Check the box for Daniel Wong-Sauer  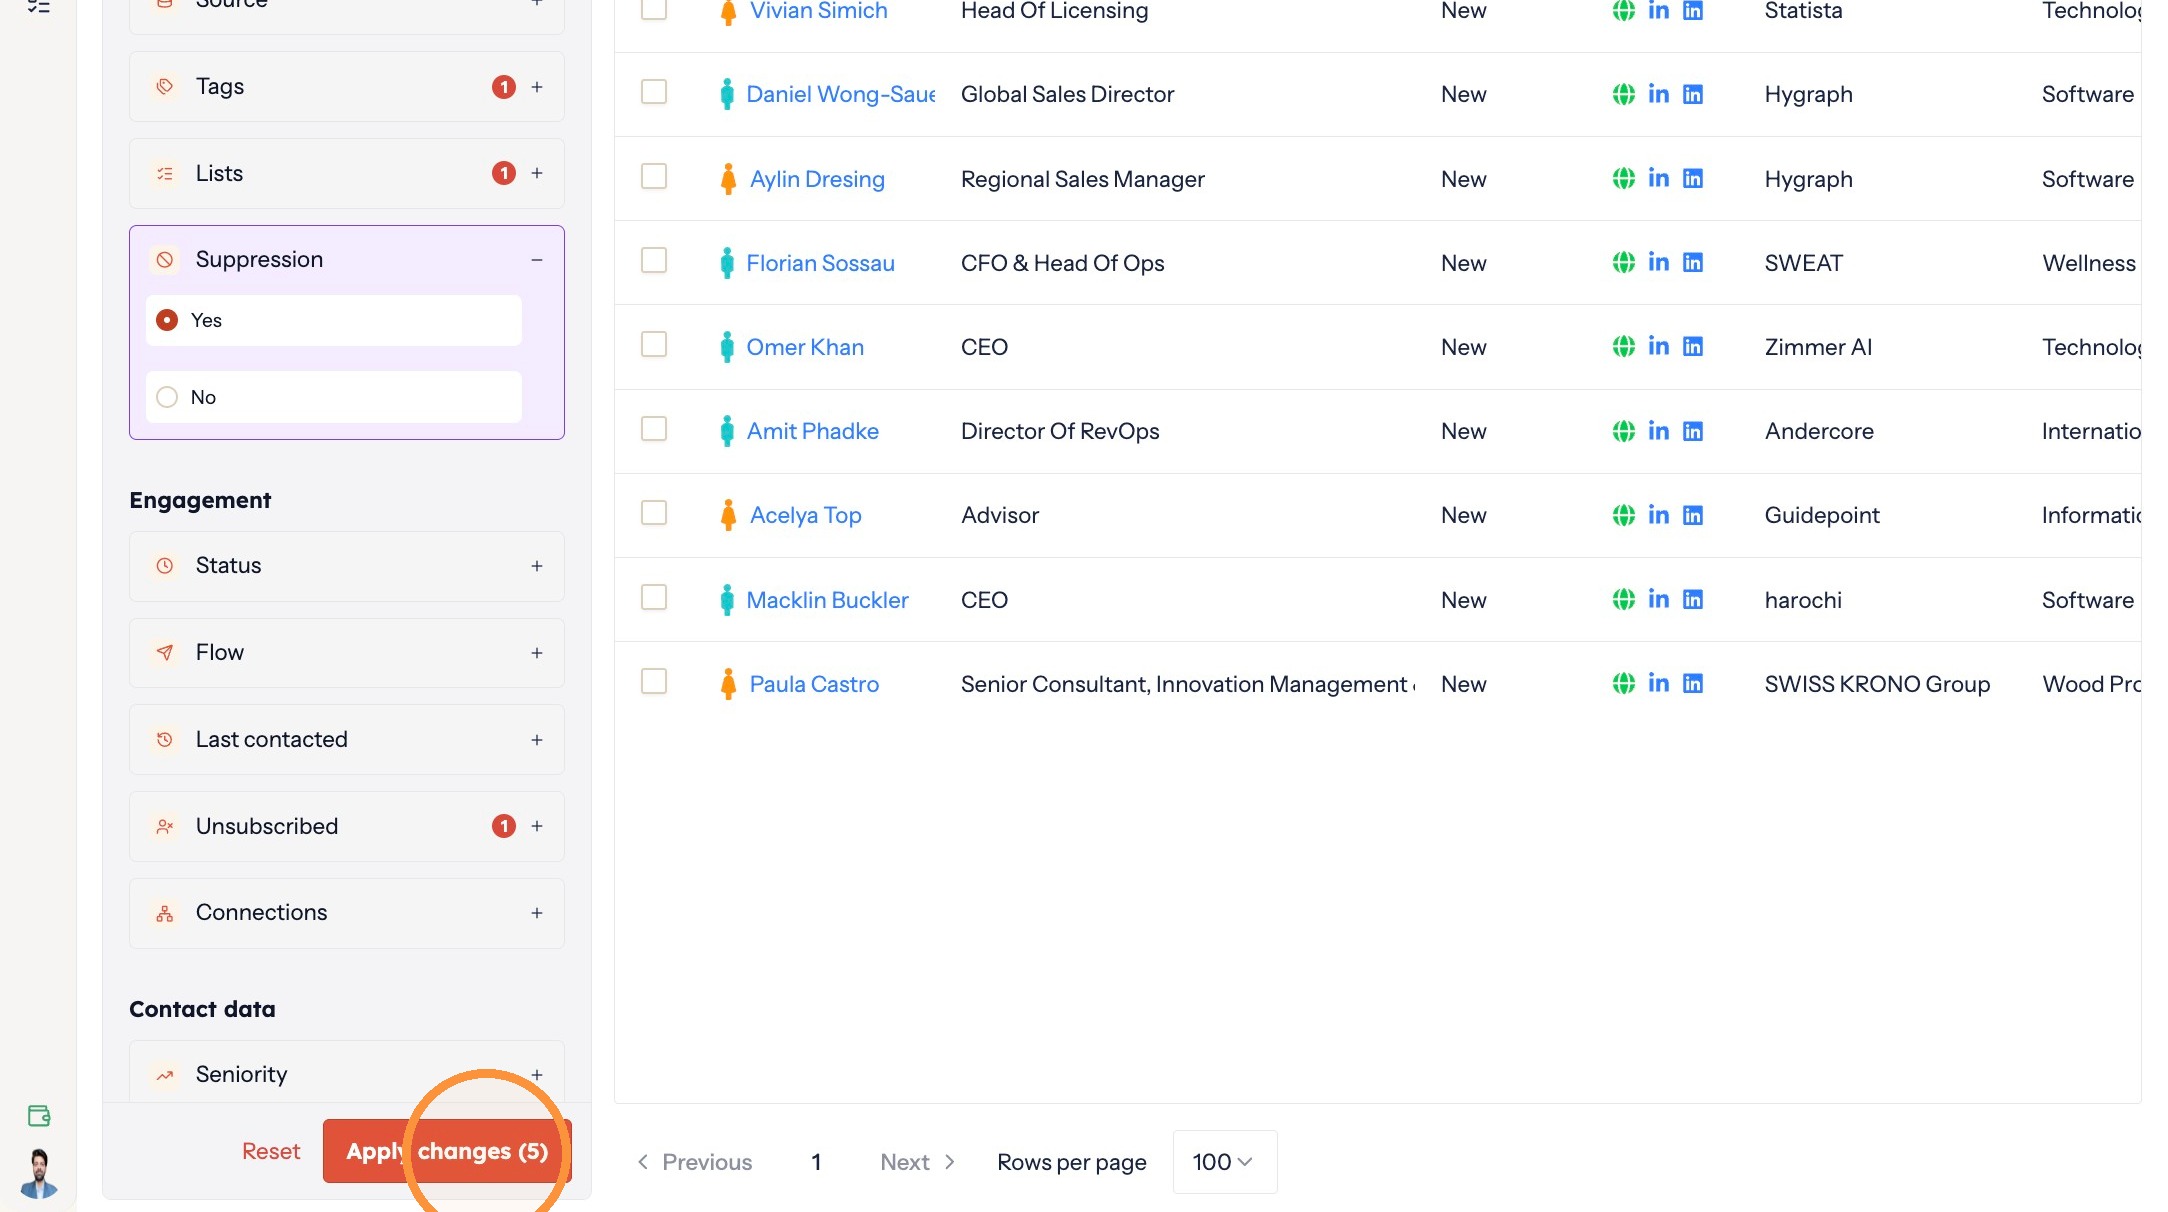pos(654,92)
